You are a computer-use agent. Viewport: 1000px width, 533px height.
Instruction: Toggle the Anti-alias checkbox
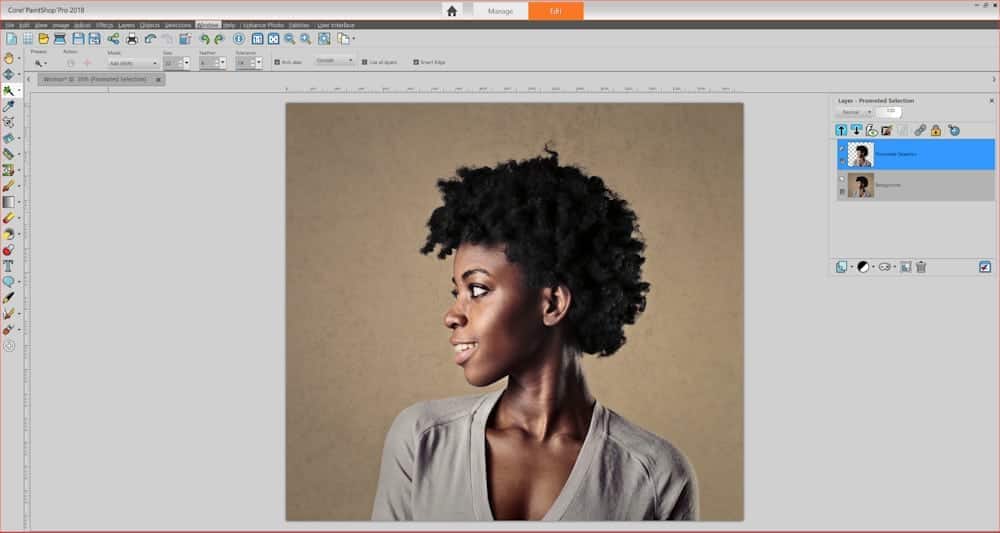[x=277, y=62]
